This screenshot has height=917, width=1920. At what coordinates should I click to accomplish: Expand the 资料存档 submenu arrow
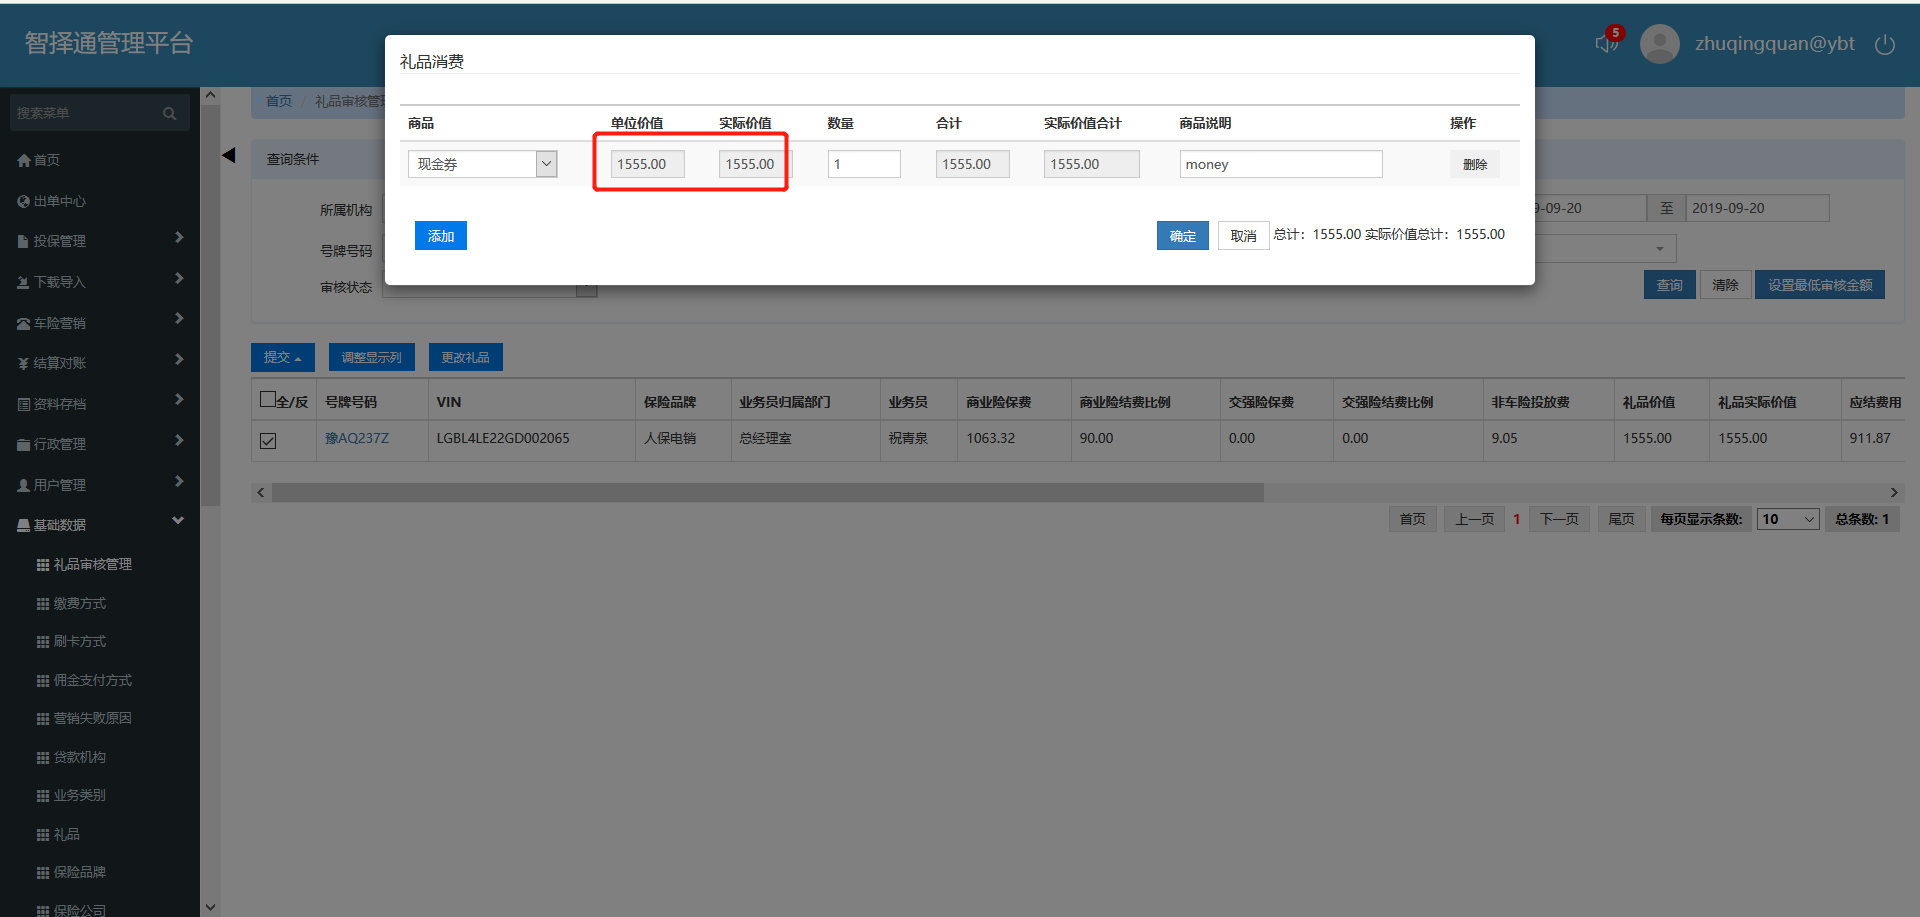[x=179, y=400]
